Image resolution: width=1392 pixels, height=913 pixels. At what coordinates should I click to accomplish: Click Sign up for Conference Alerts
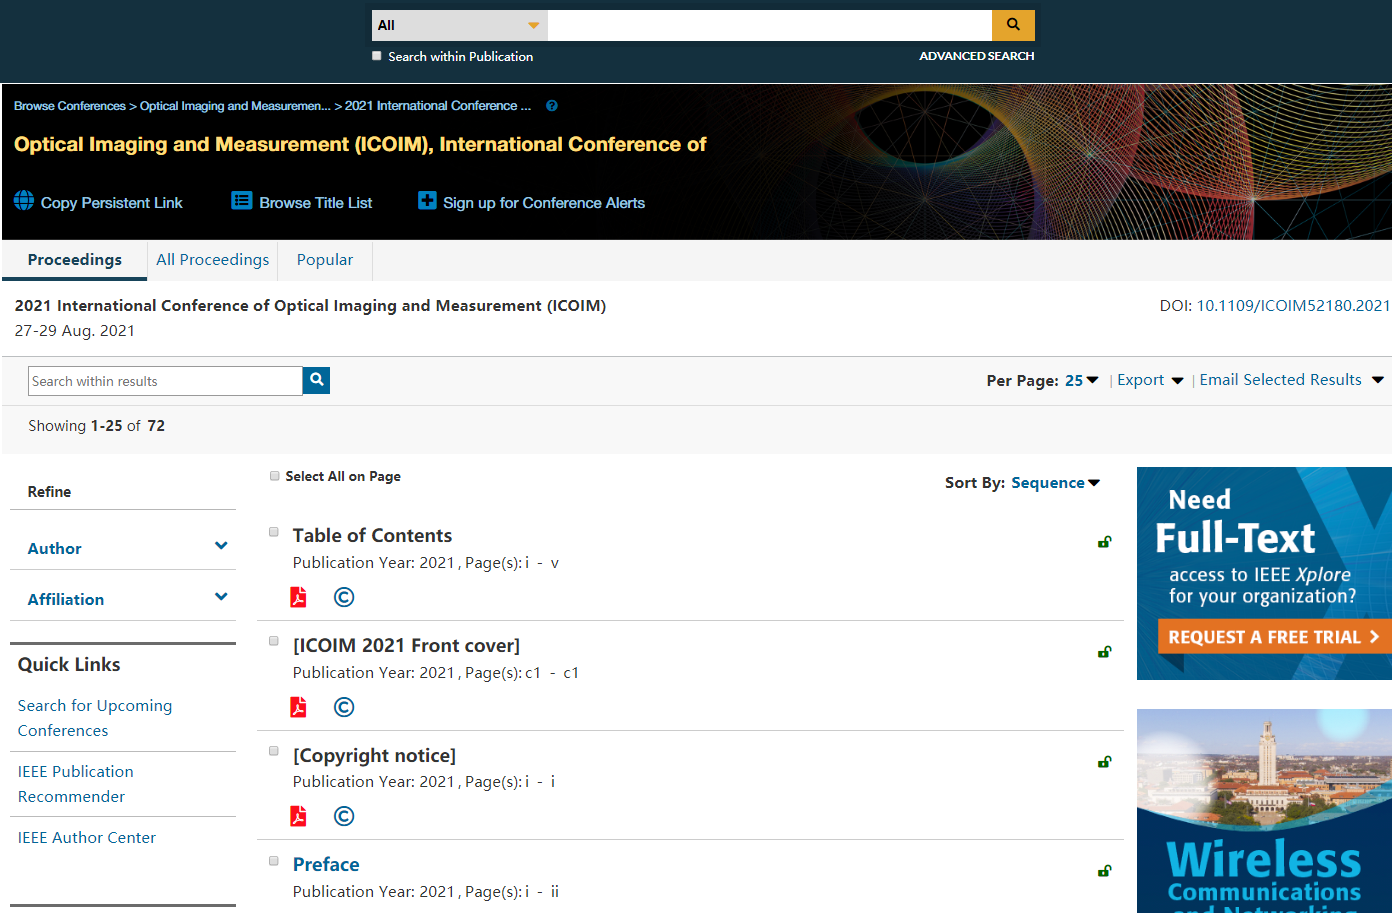544,203
